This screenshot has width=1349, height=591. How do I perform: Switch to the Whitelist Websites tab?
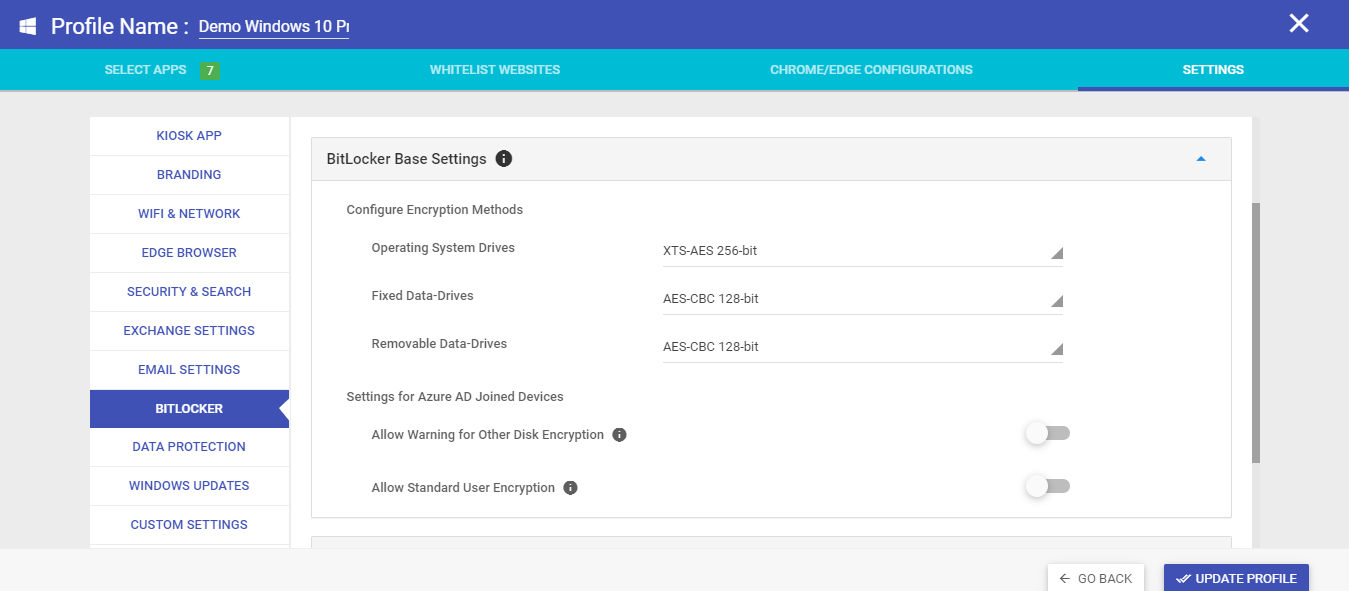(495, 70)
